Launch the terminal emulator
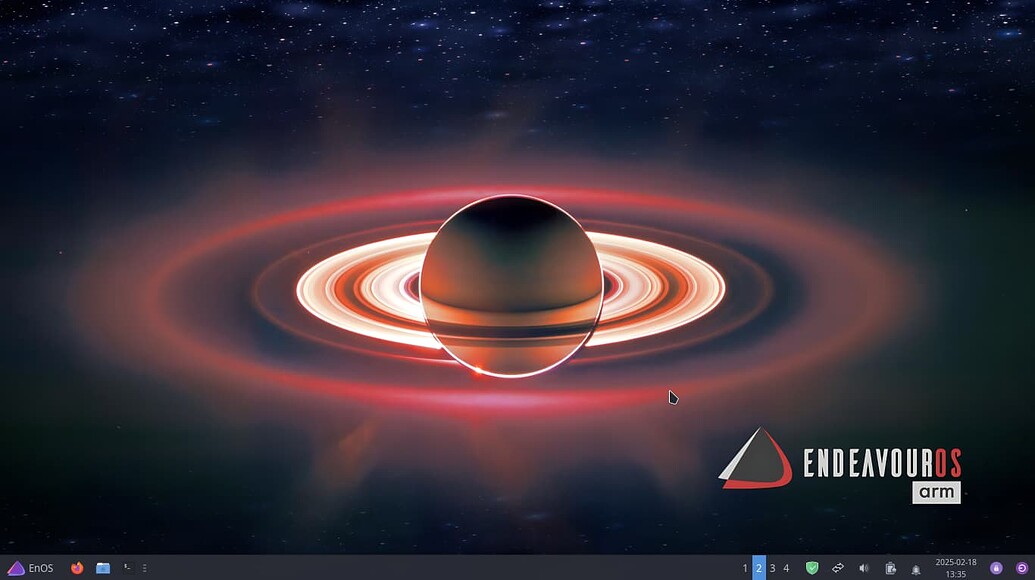Viewport: 1035px width, 580px height. [126, 567]
